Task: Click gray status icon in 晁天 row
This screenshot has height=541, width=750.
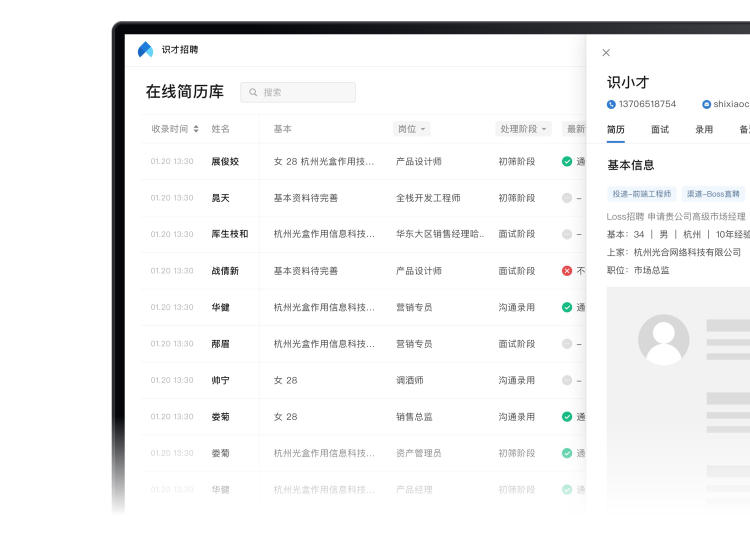Action: pos(567,198)
